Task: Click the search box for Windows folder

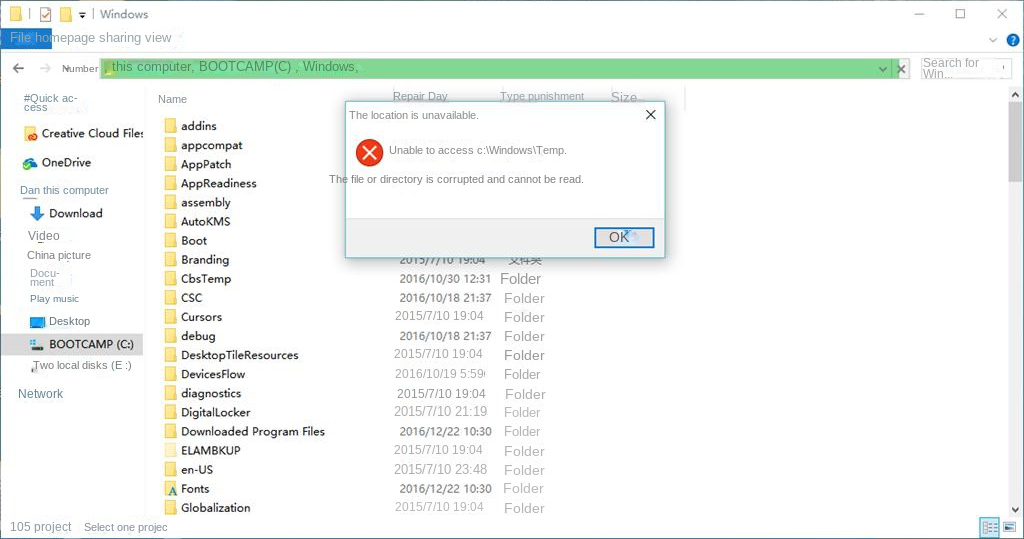Action: point(964,68)
